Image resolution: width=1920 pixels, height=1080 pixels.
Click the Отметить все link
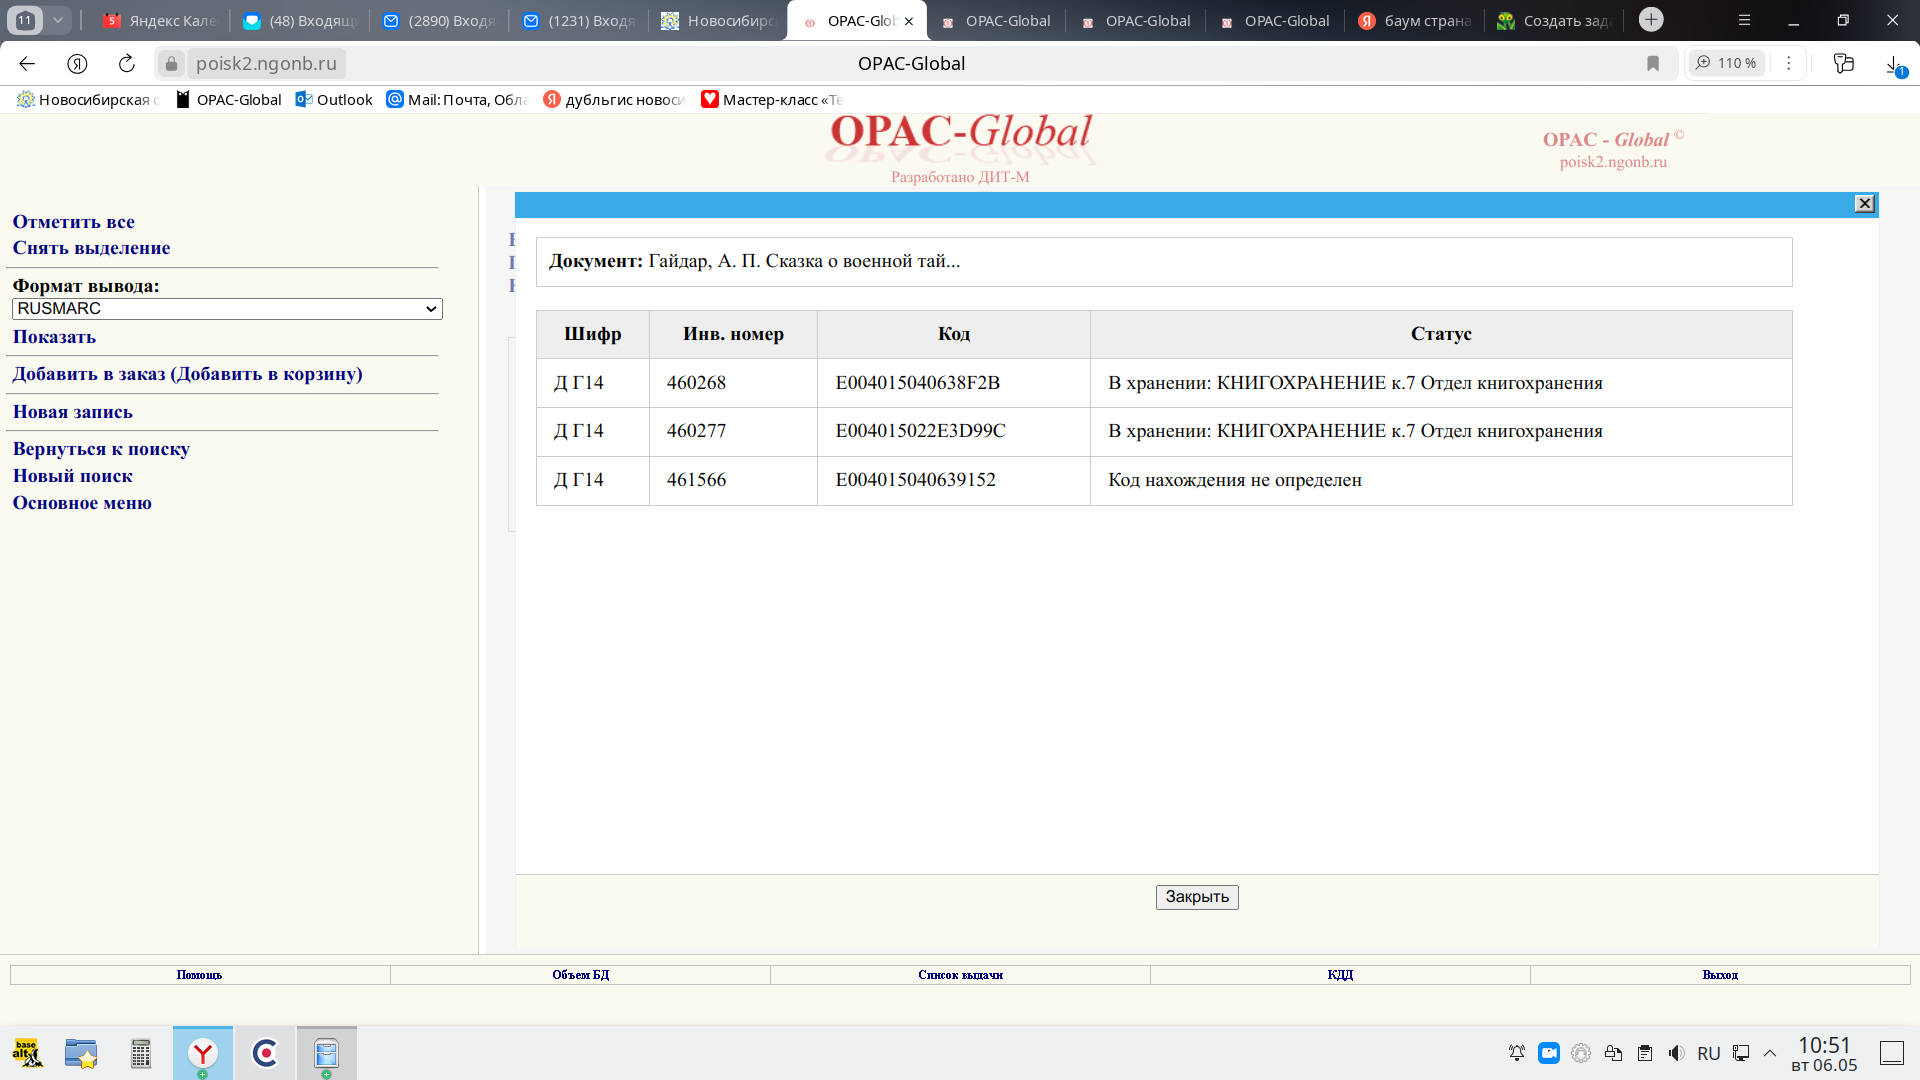73,222
